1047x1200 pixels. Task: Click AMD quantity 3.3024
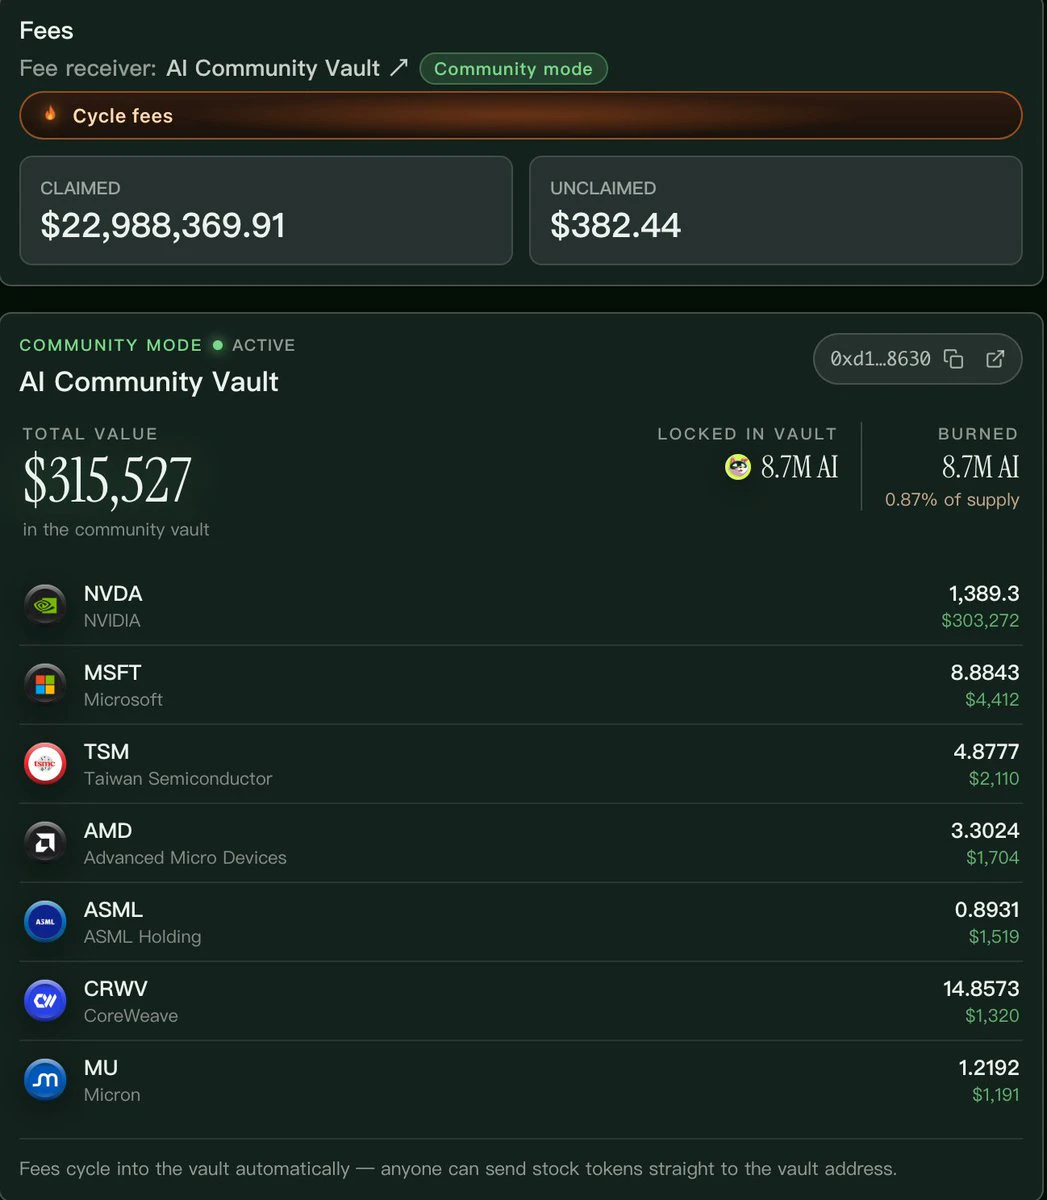point(985,831)
